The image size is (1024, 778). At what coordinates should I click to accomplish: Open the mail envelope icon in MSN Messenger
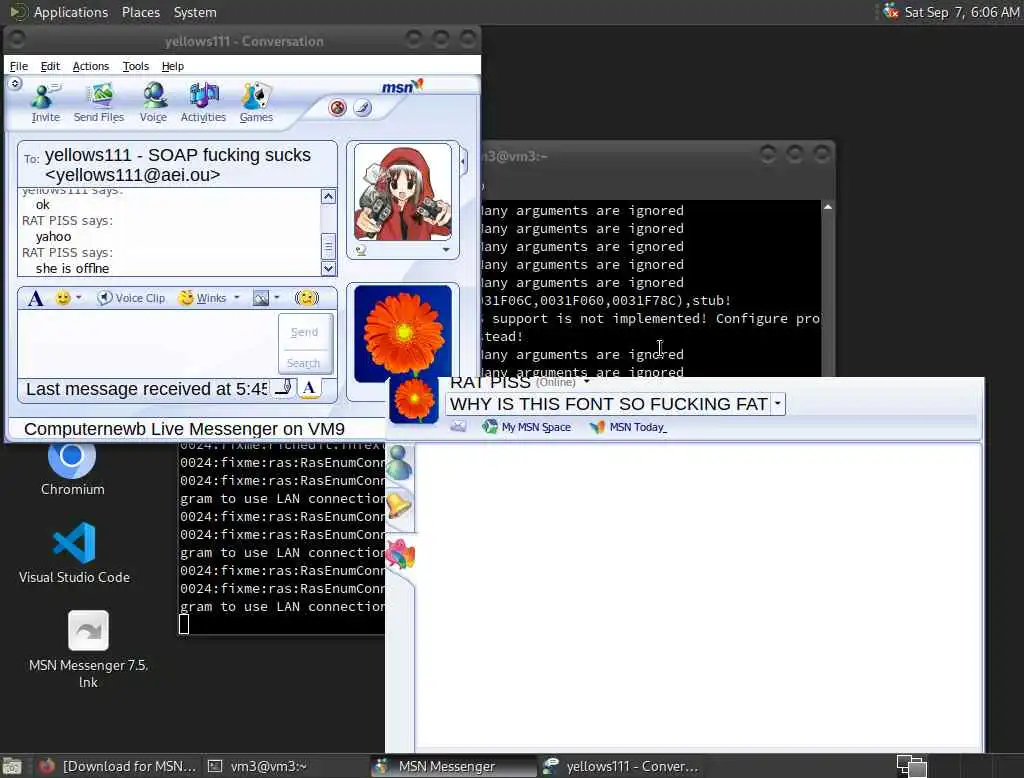(458, 427)
